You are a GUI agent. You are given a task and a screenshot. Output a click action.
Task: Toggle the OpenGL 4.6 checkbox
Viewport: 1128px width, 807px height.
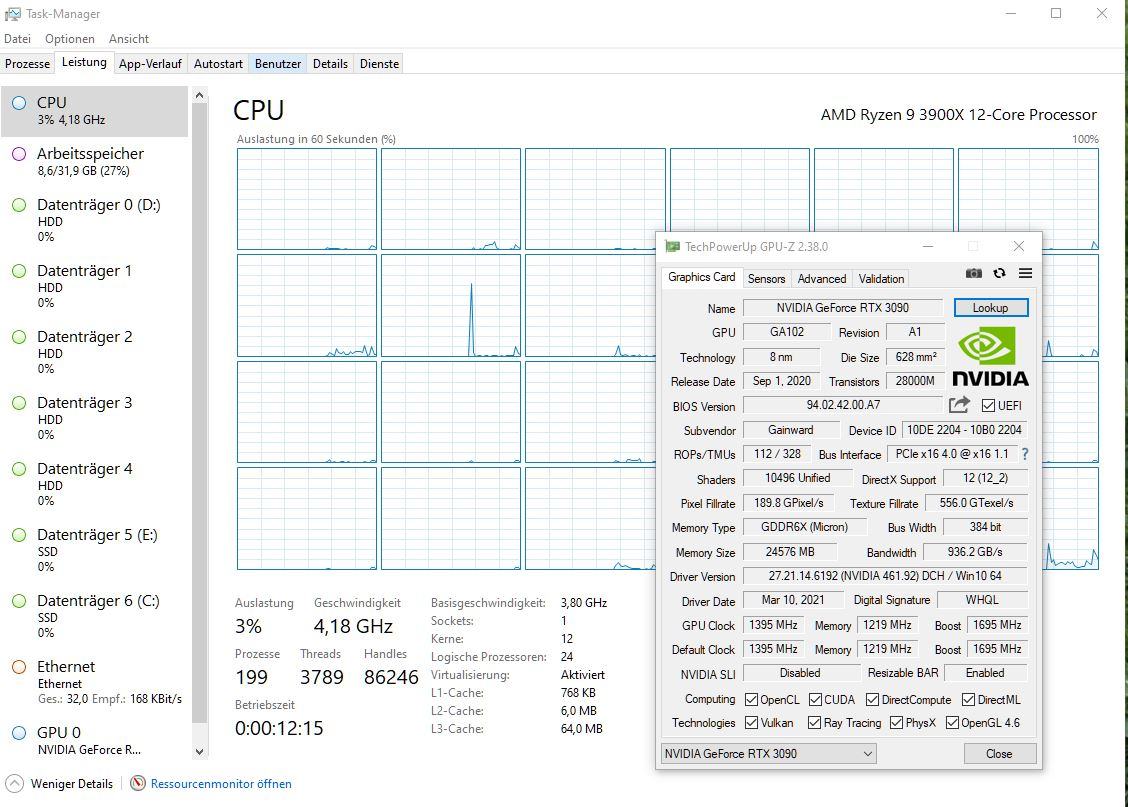tap(952, 722)
